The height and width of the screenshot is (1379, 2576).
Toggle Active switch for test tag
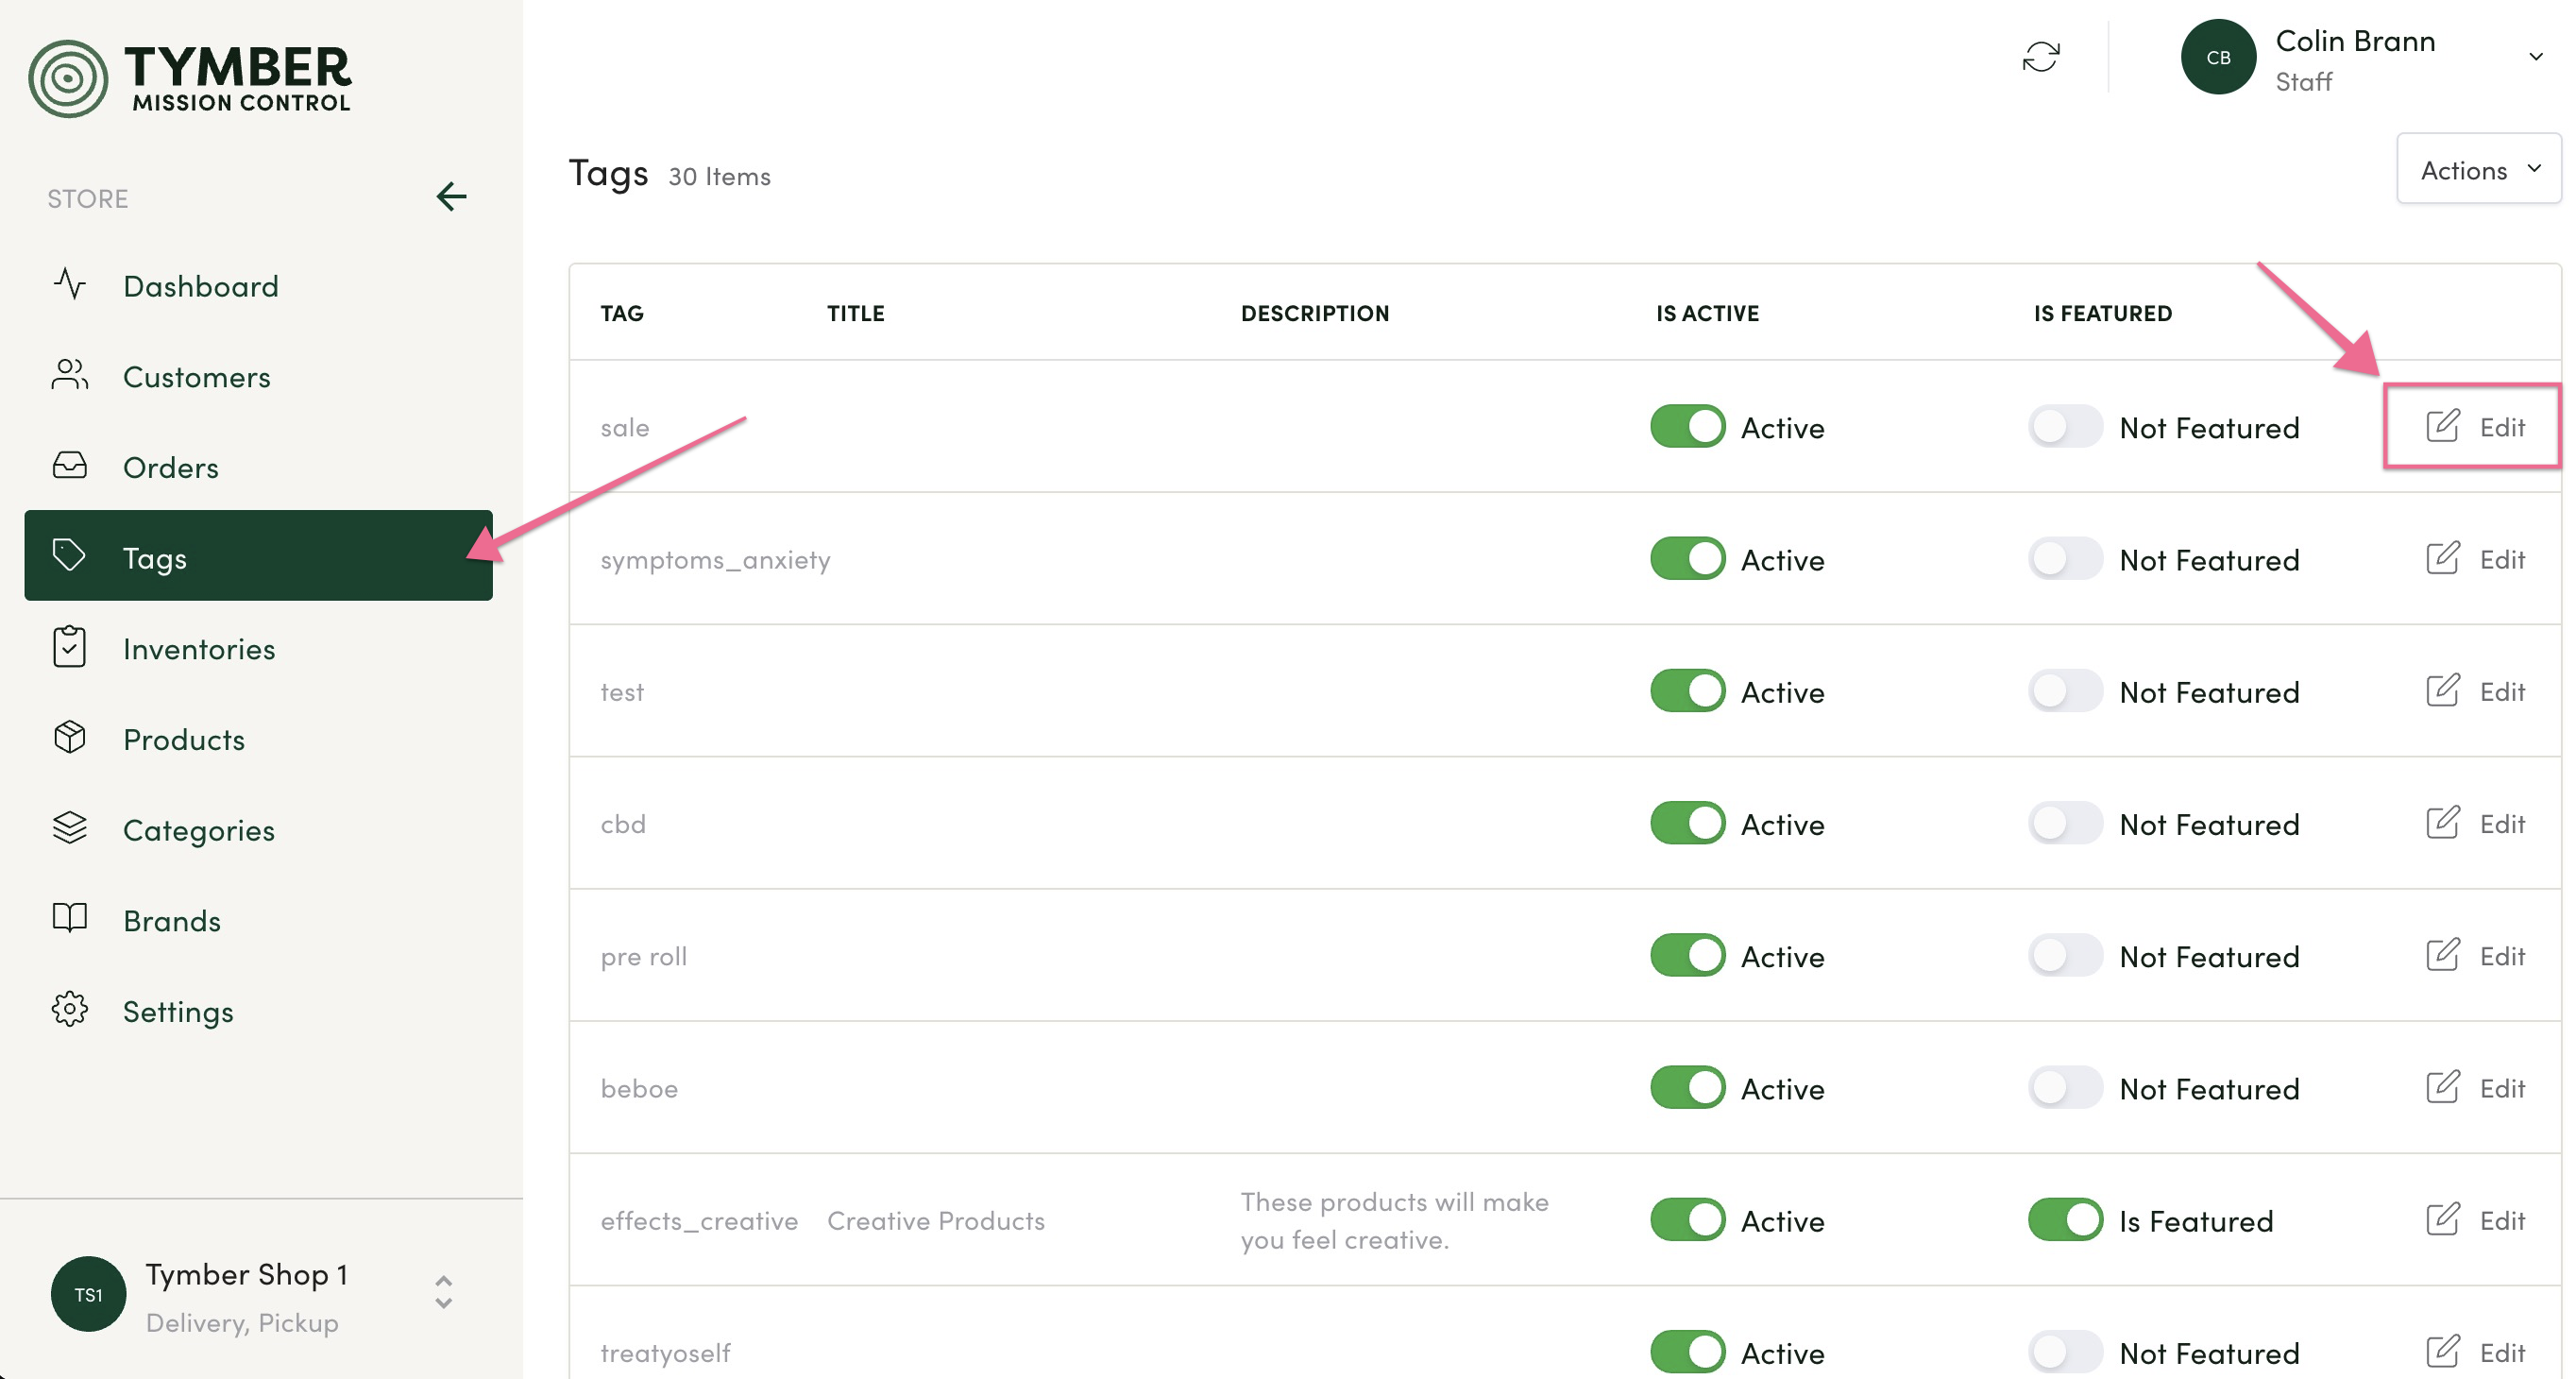[x=1688, y=691]
